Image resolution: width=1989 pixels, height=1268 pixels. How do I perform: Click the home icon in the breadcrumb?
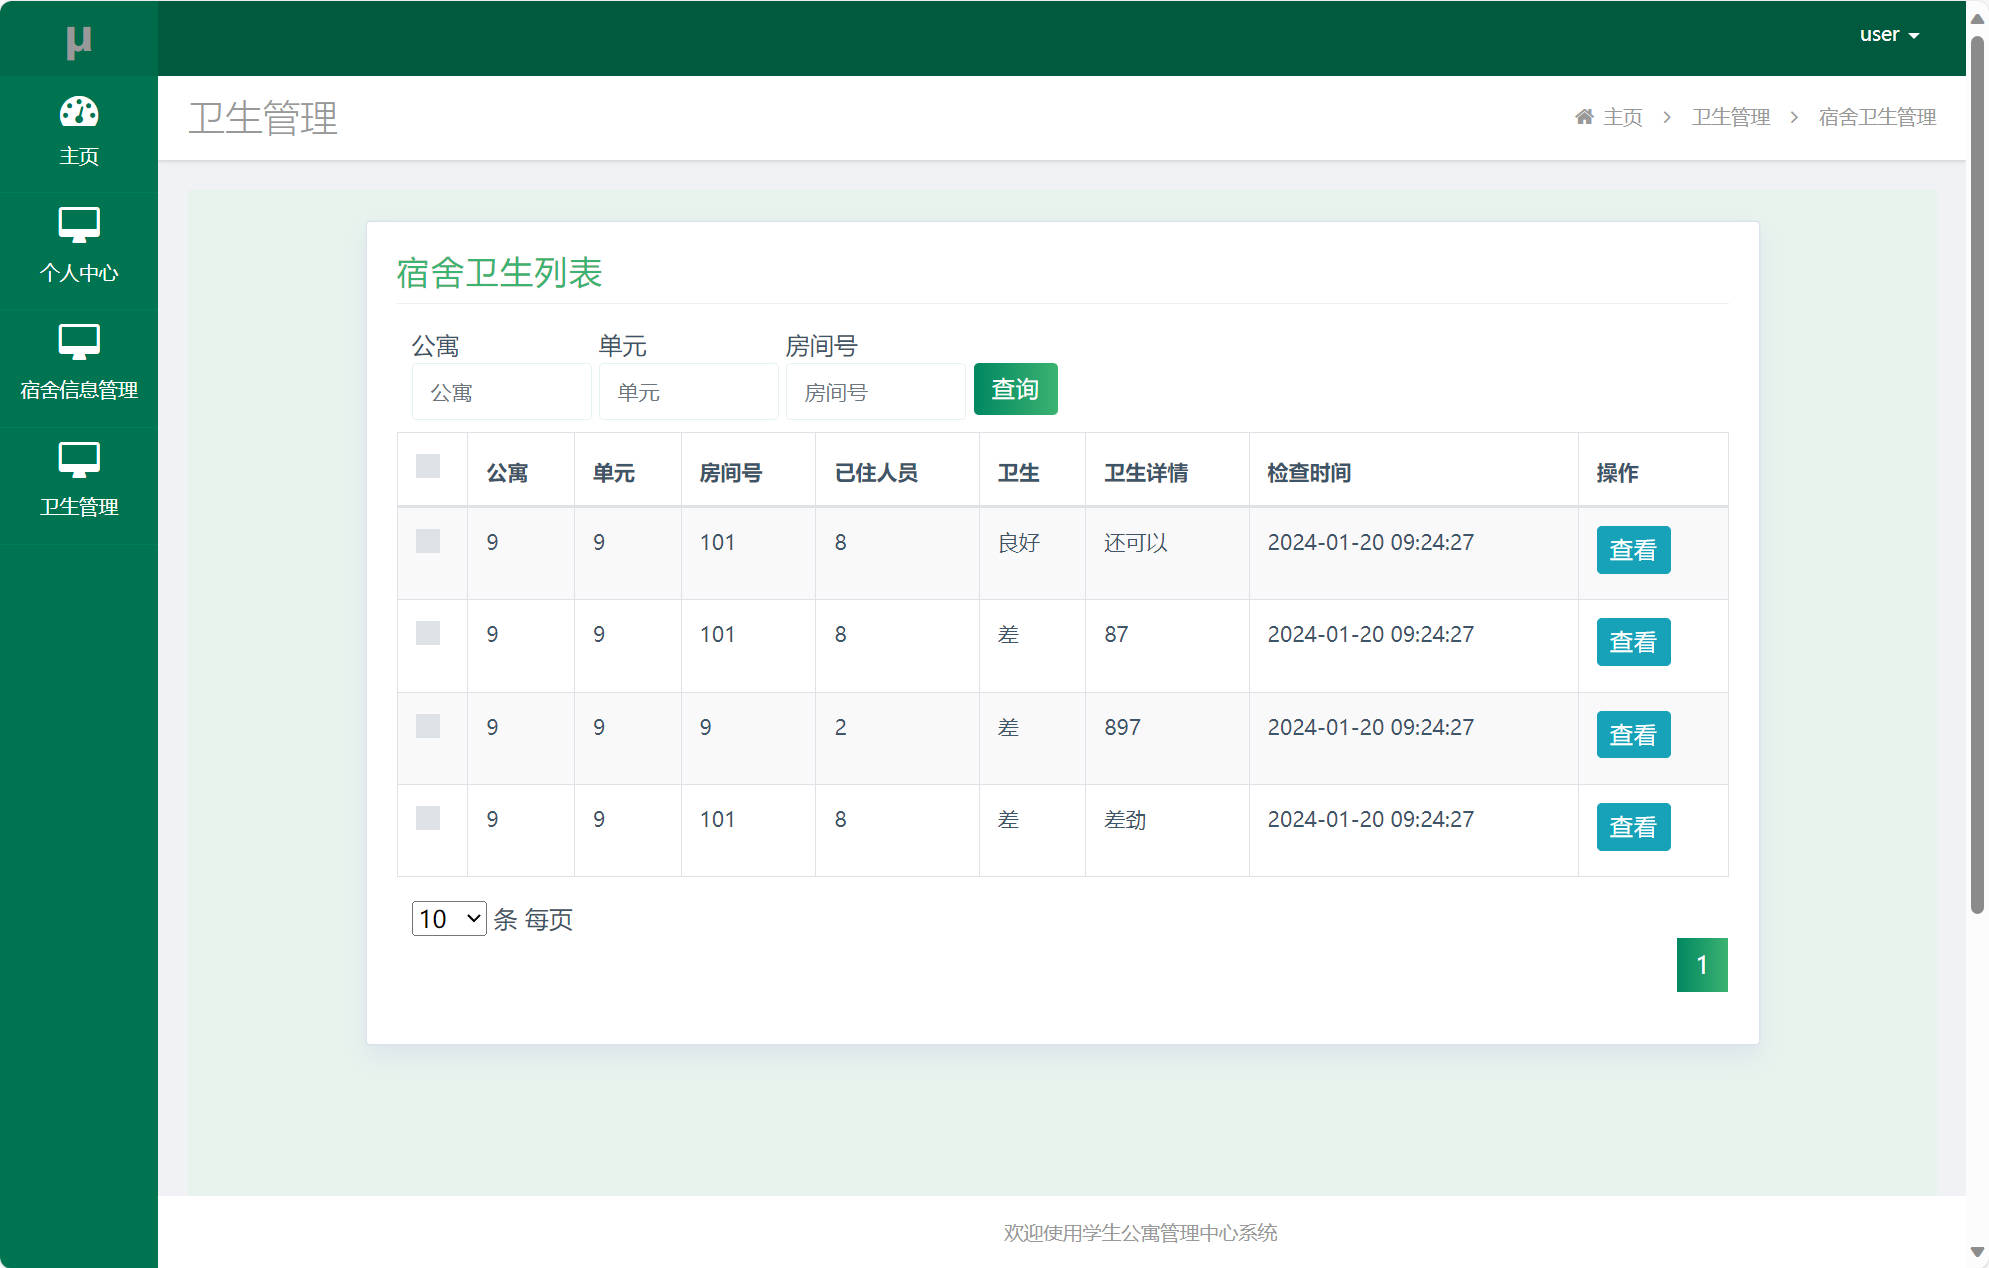click(x=1583, y=116)
